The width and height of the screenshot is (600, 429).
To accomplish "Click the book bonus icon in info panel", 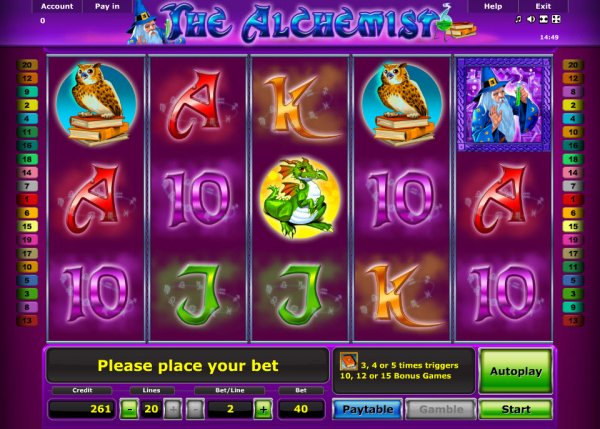I will (349, 361).
